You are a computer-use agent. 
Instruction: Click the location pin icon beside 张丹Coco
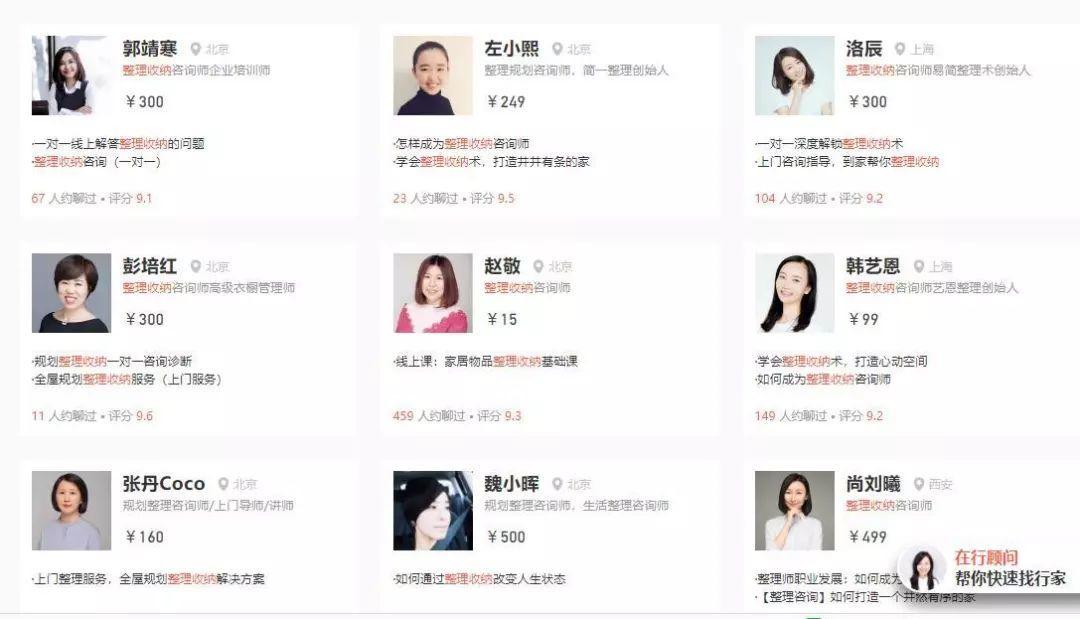[223, 484]
